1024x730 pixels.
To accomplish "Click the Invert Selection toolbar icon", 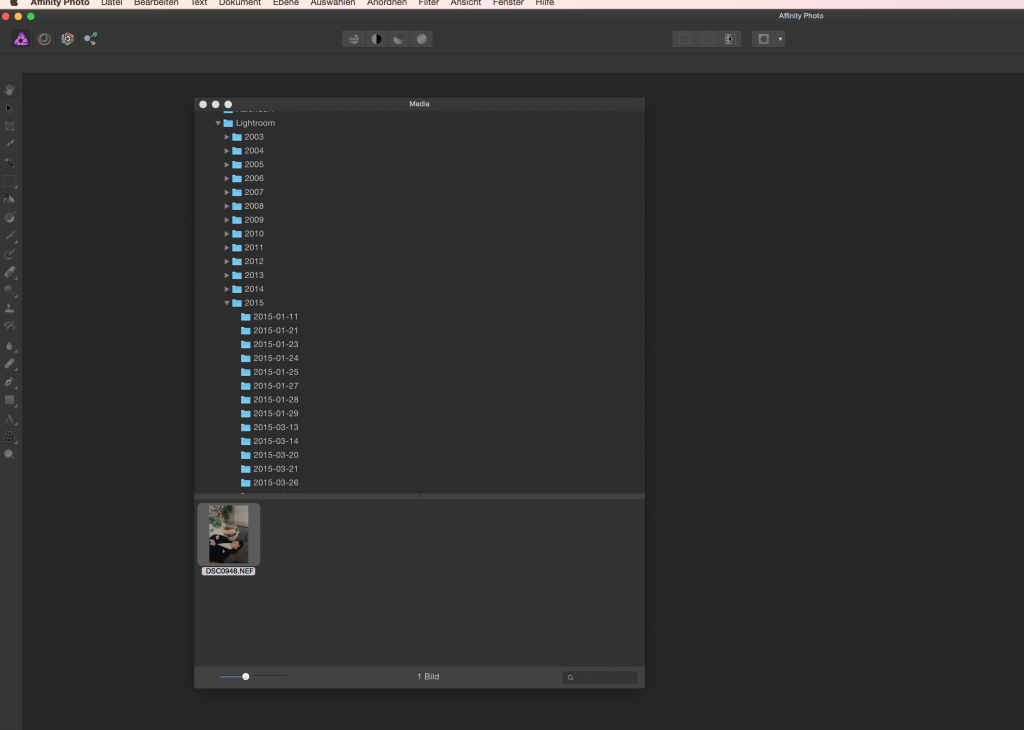I will (729, 39).
